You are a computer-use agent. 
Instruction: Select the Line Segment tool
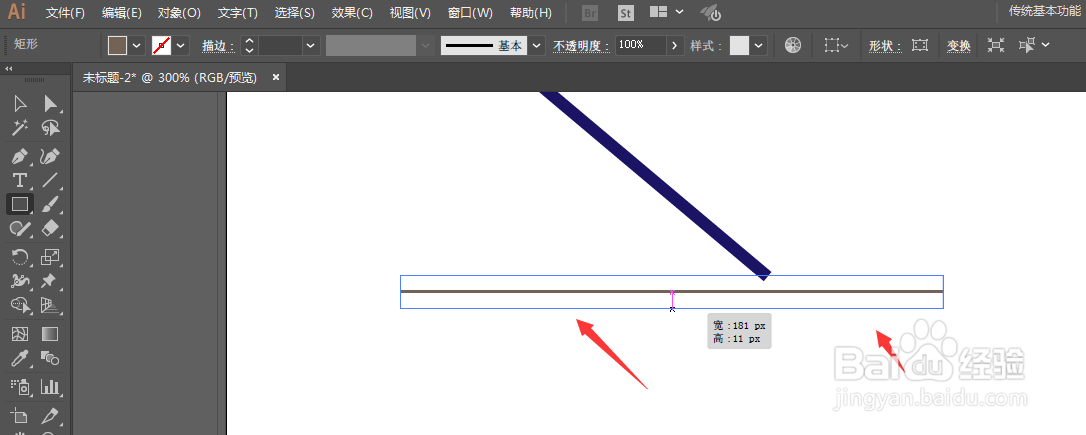click(x=50, y=180)
